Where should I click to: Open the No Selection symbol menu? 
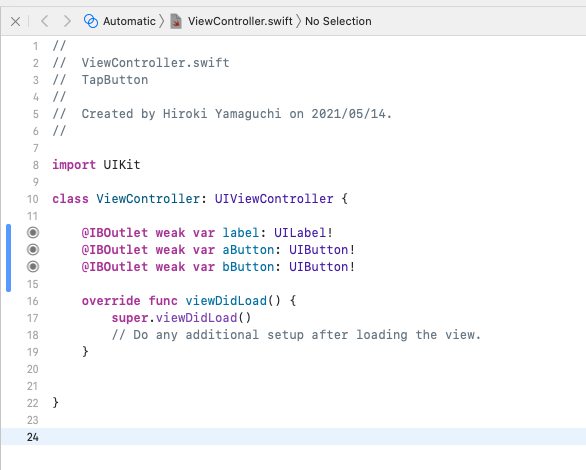tap(338, 21)
